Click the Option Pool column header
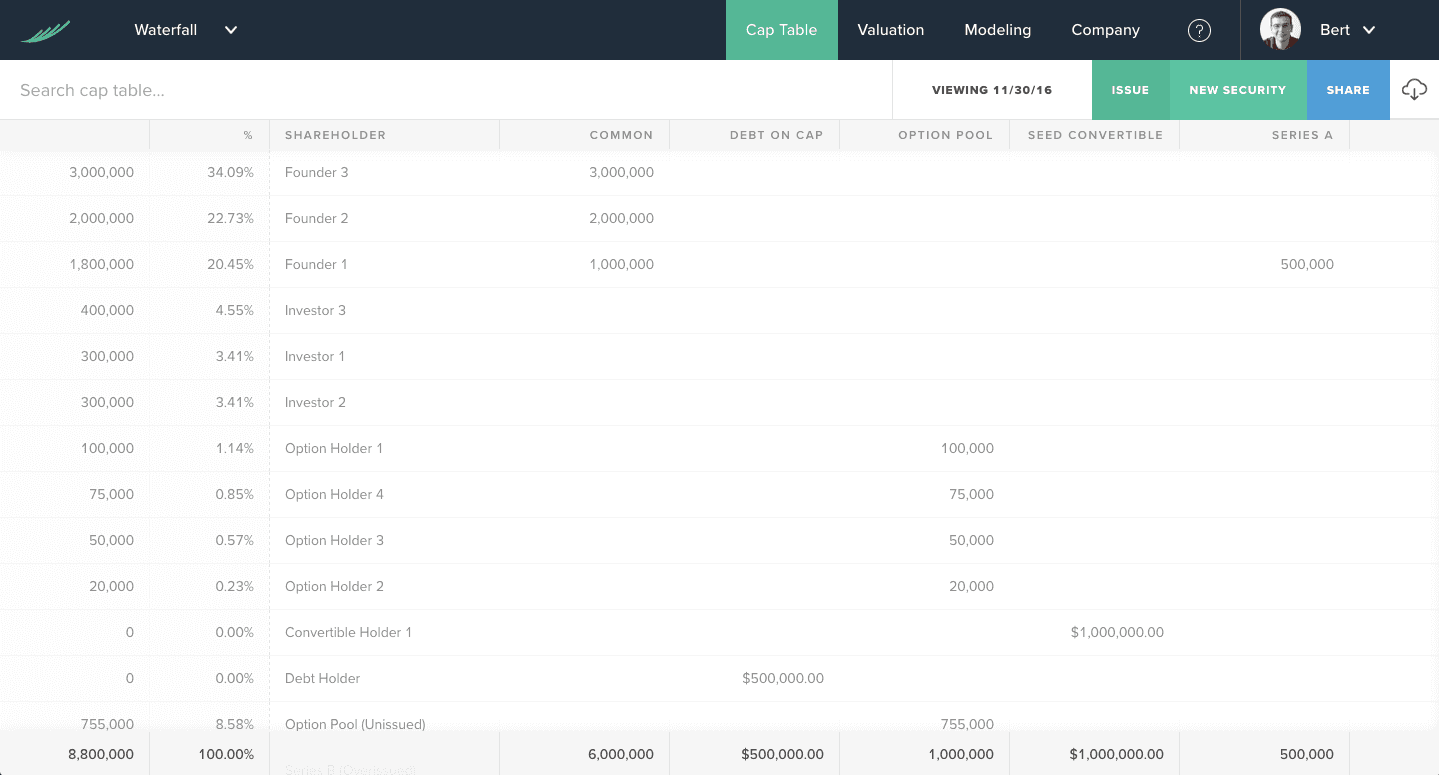This screenshot has width=1439, height=775. pos(945,135)
